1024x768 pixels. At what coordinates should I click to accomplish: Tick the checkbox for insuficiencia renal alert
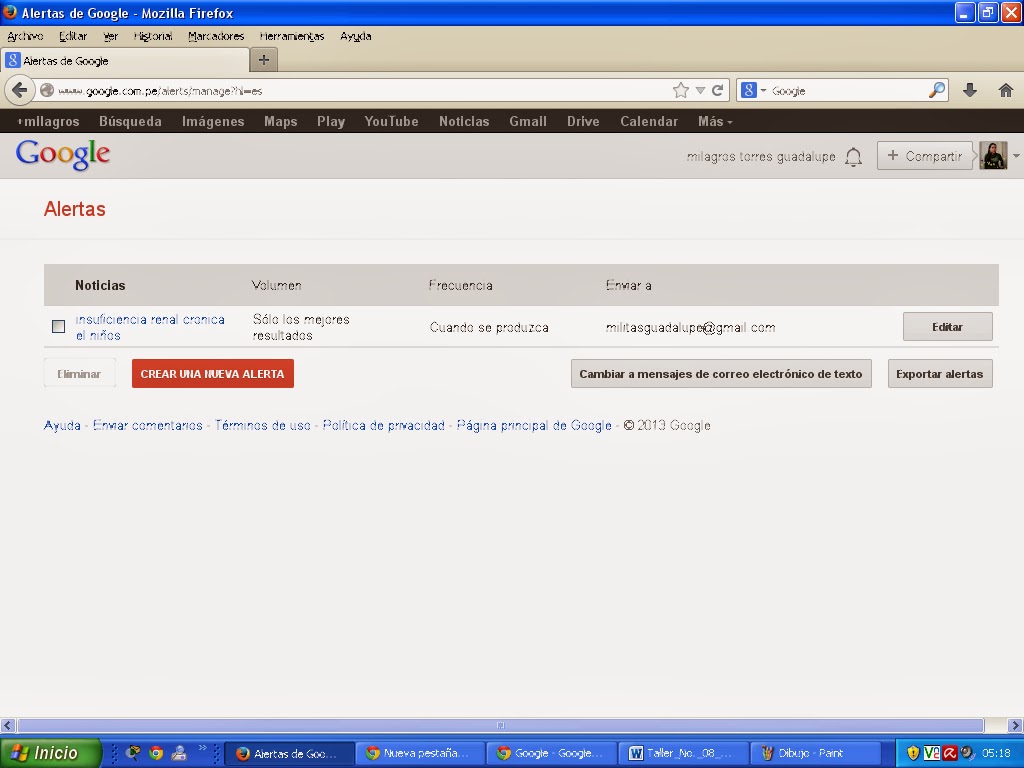coord(58,327)
